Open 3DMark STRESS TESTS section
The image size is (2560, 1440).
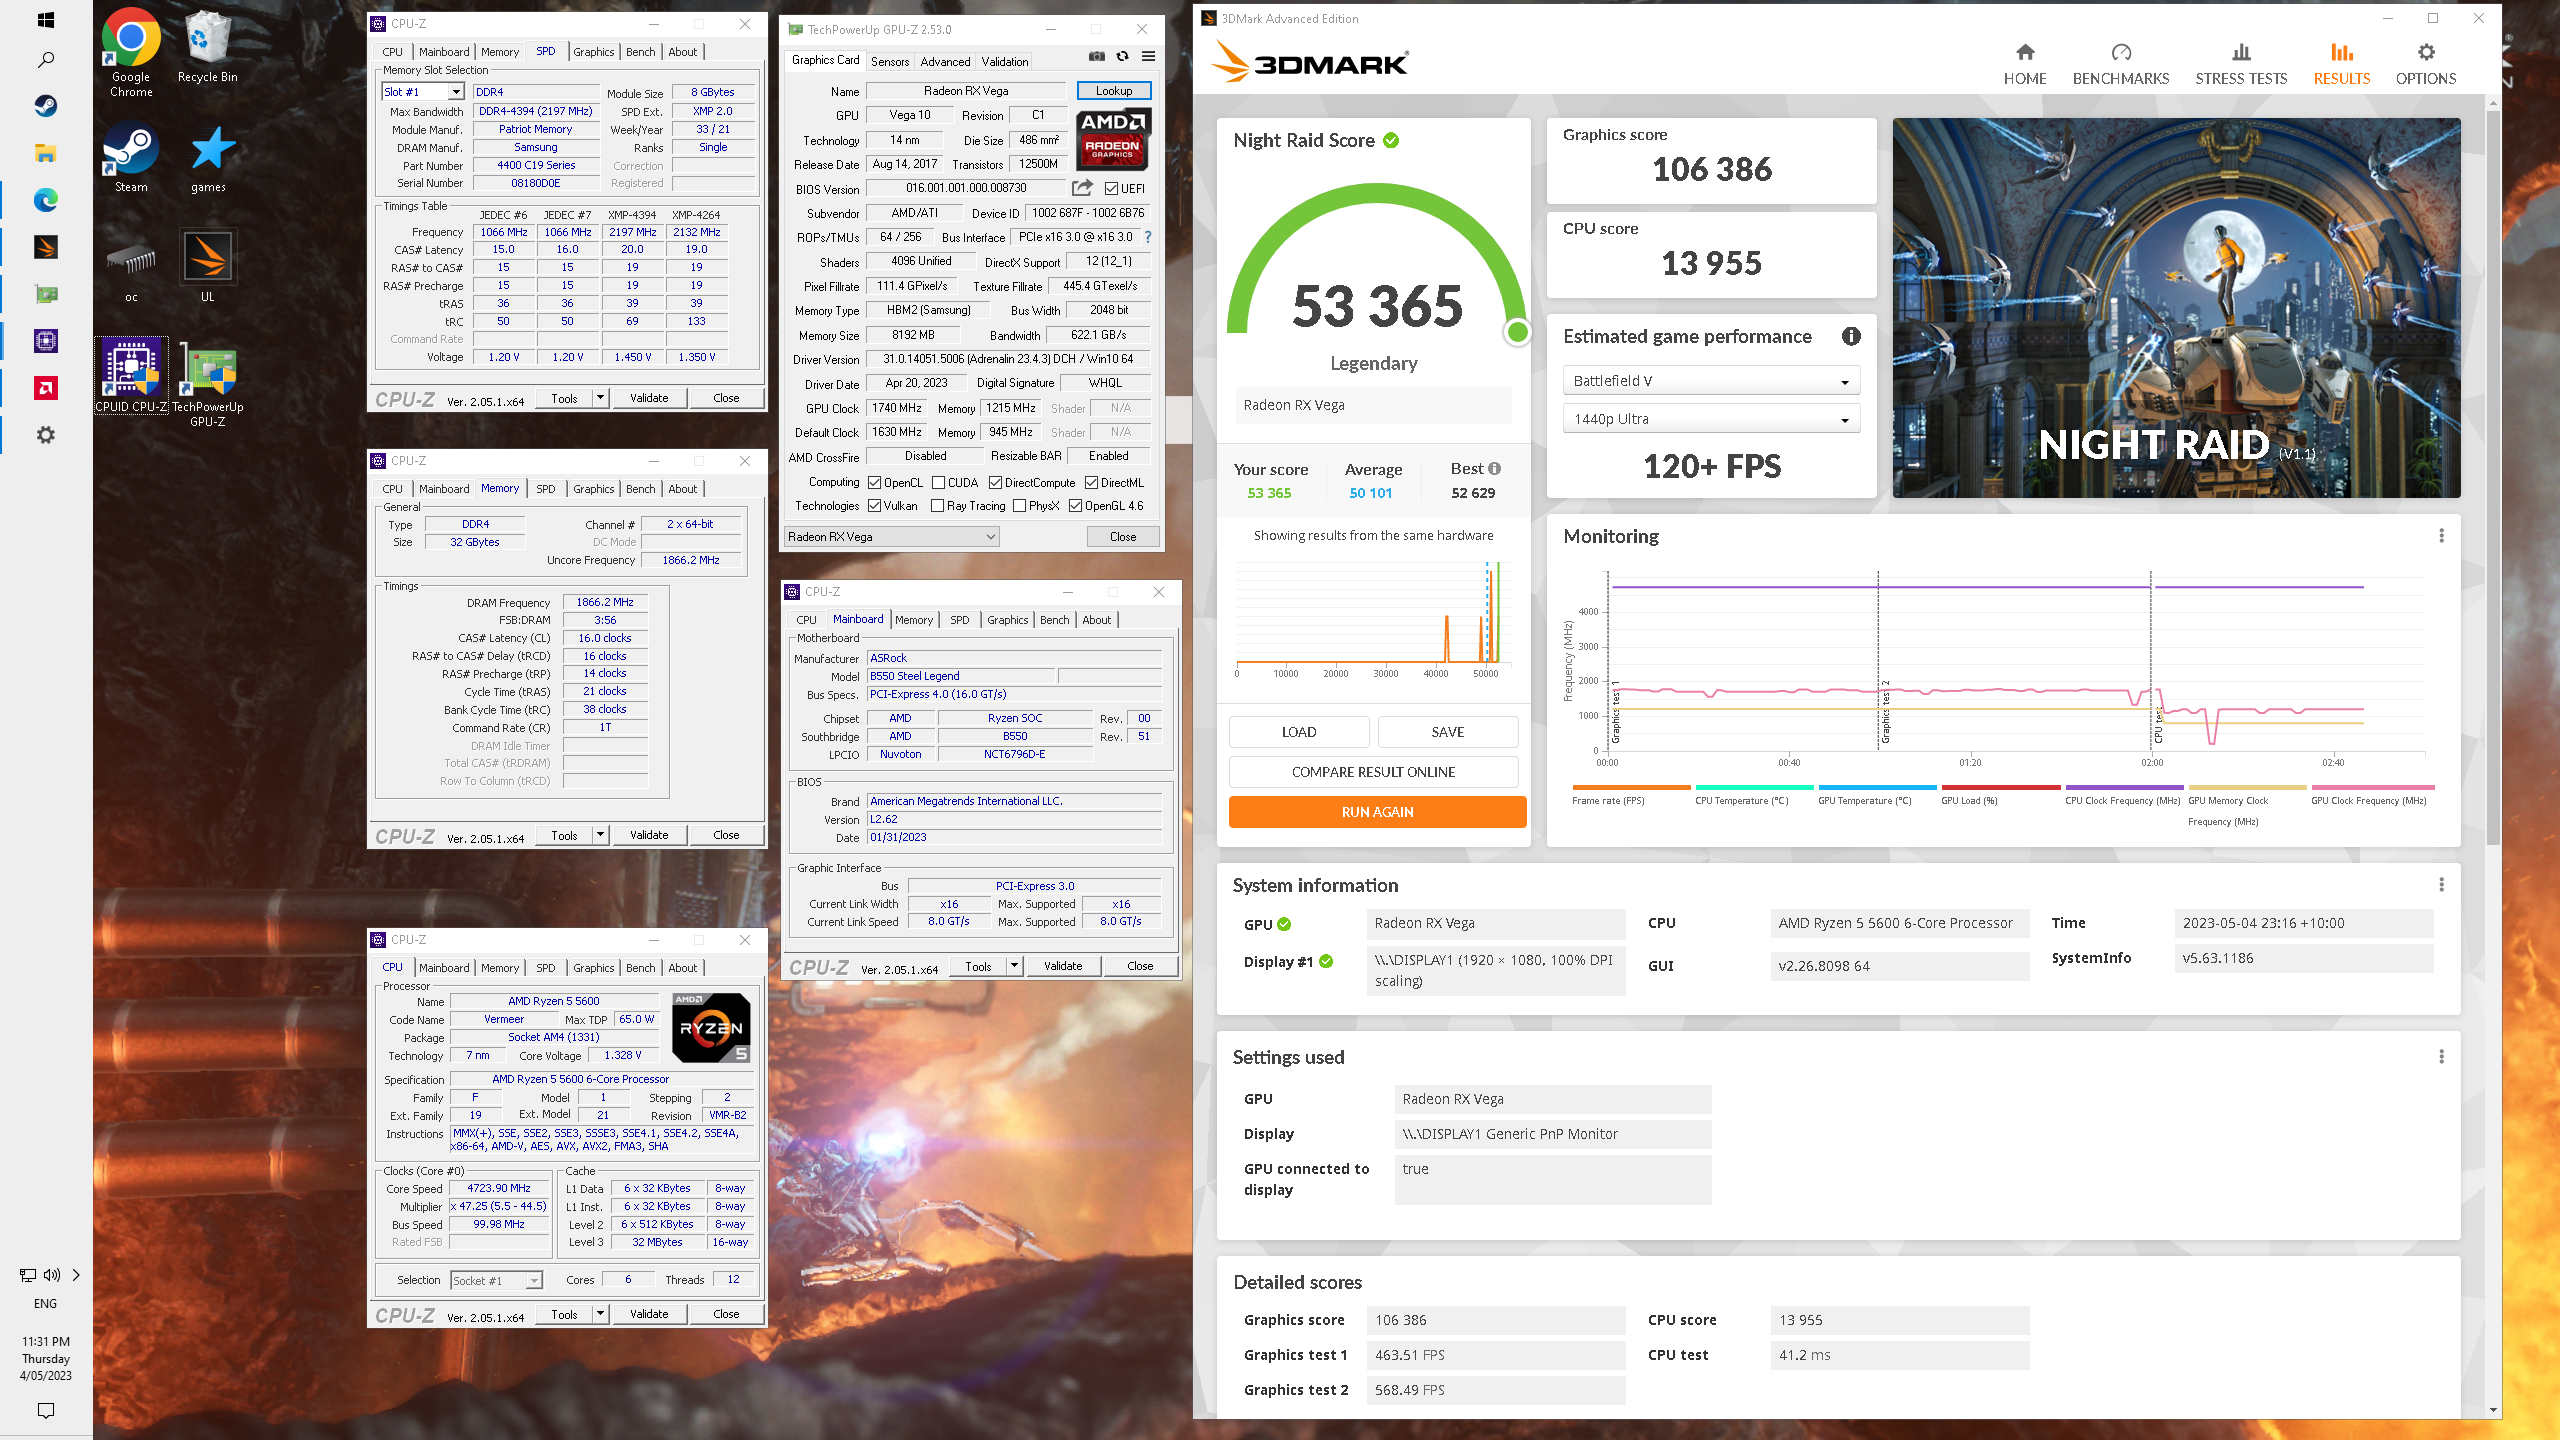[2241, 64]
